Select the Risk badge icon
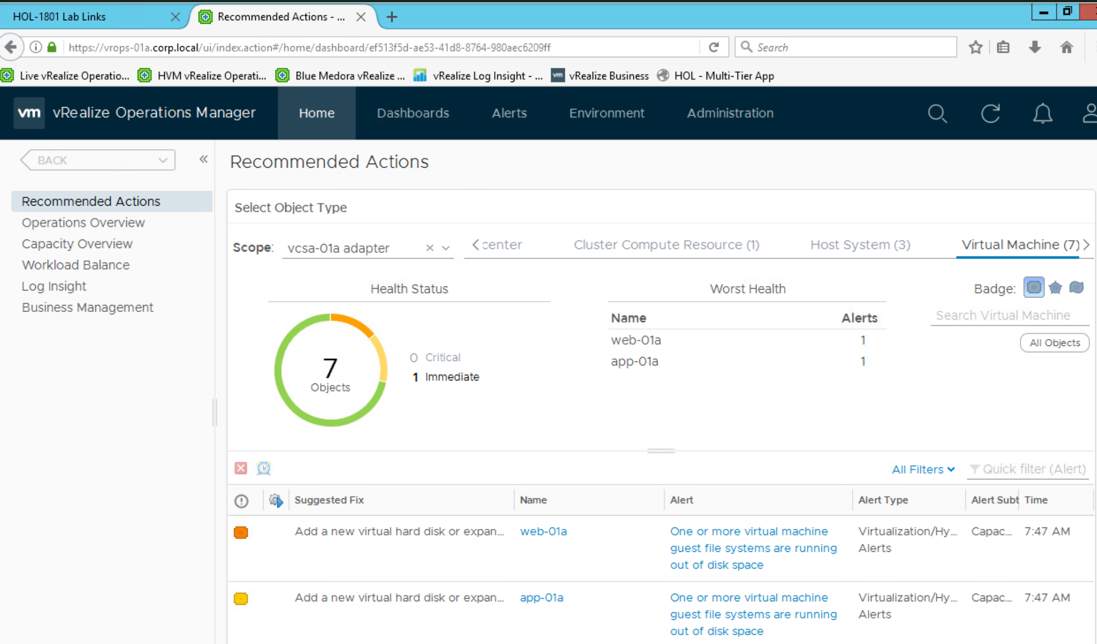The width and height of the screenshot is (1097, 644). click(x=1056, y=287)
